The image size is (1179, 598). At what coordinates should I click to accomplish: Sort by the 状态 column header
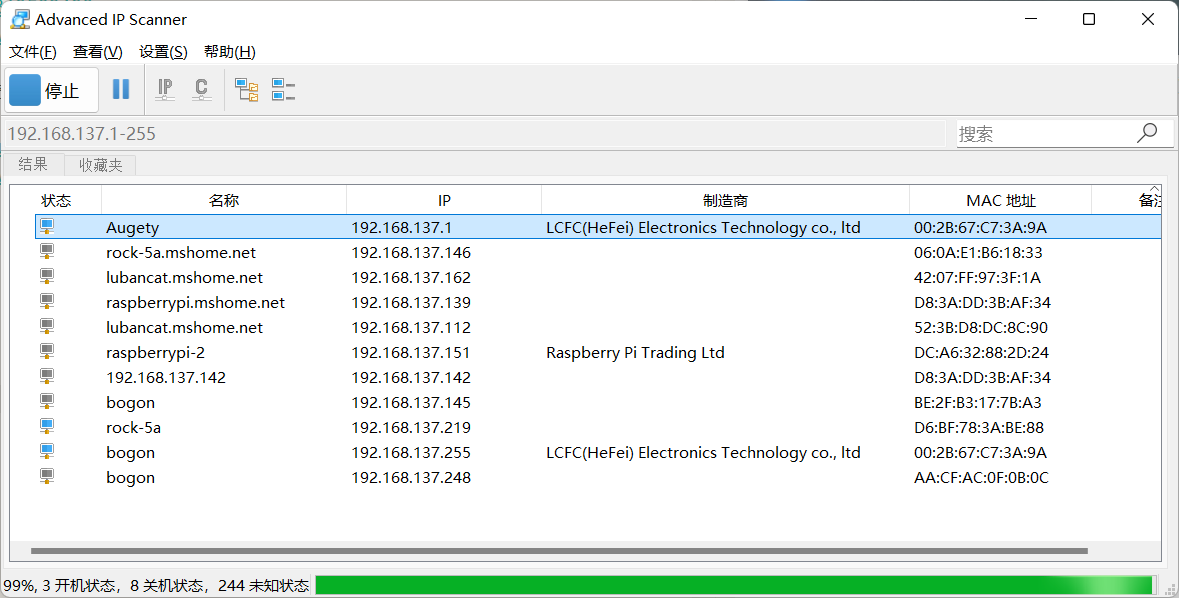click(56, 200)
